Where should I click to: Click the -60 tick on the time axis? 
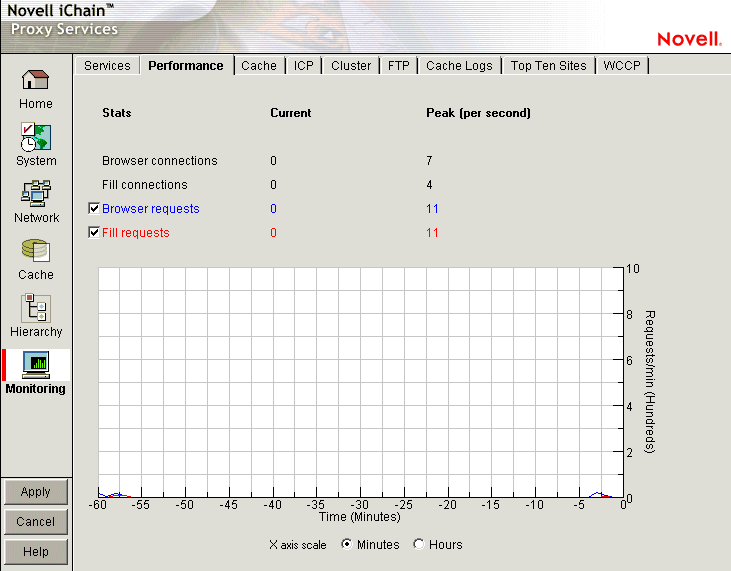tap(97, 504)
